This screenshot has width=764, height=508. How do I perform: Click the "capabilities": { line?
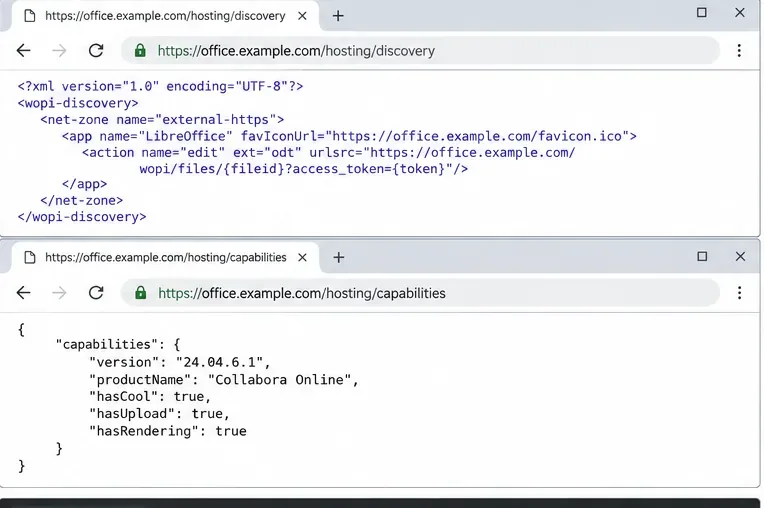point(118,344)
